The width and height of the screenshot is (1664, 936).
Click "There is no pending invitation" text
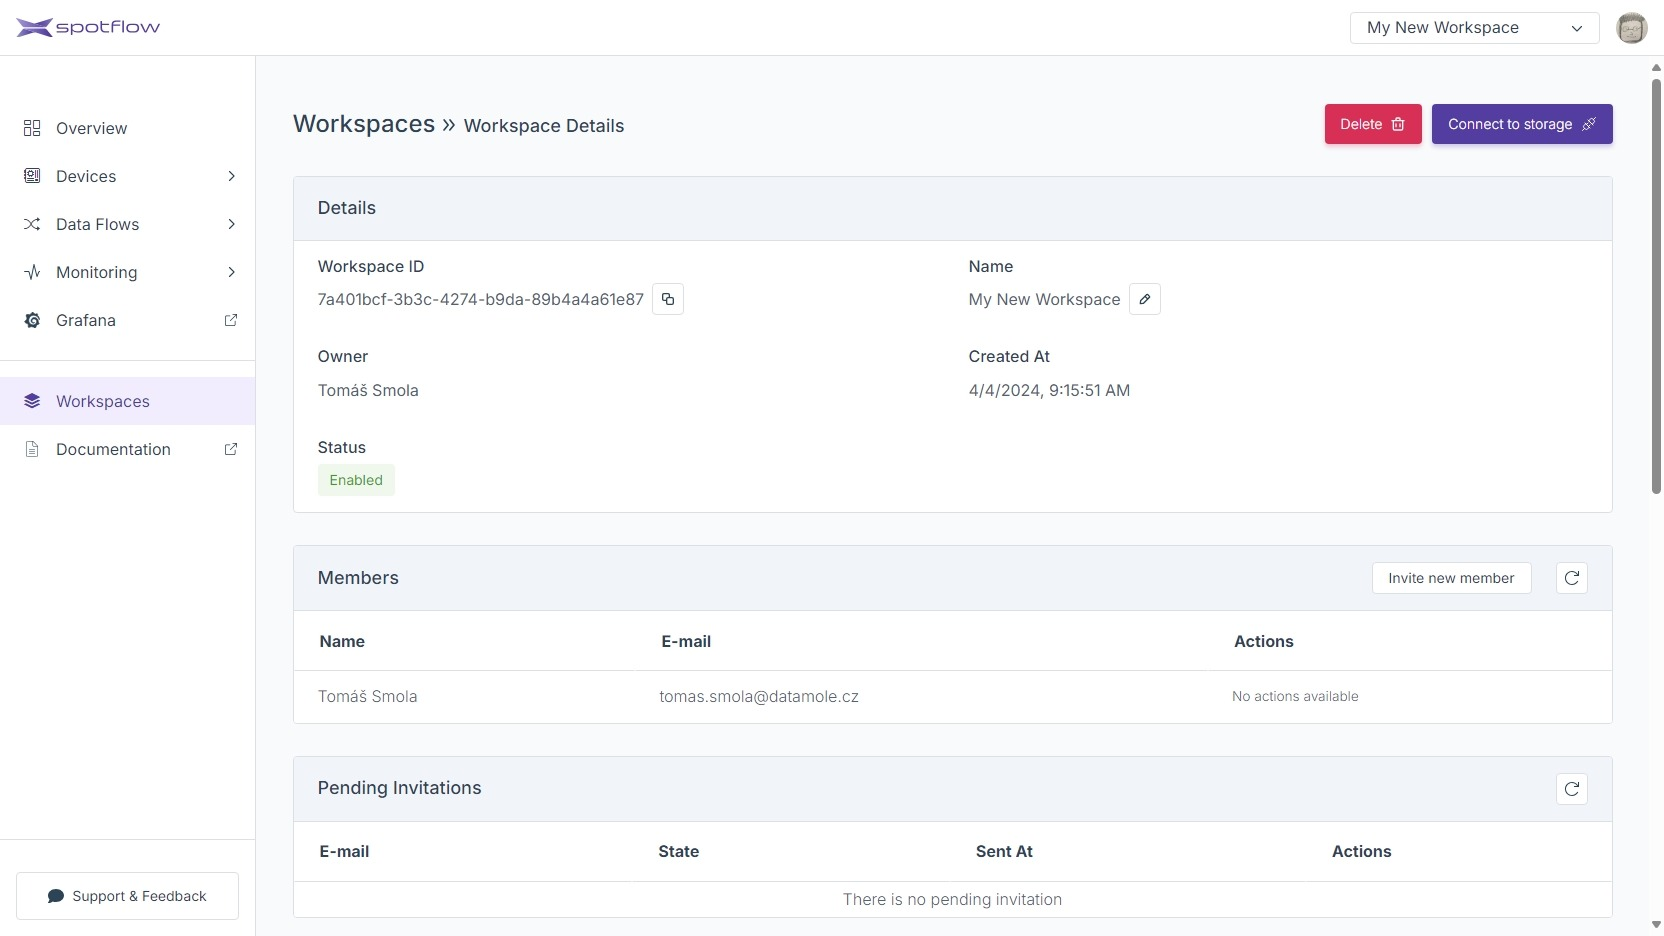(952, 899)
